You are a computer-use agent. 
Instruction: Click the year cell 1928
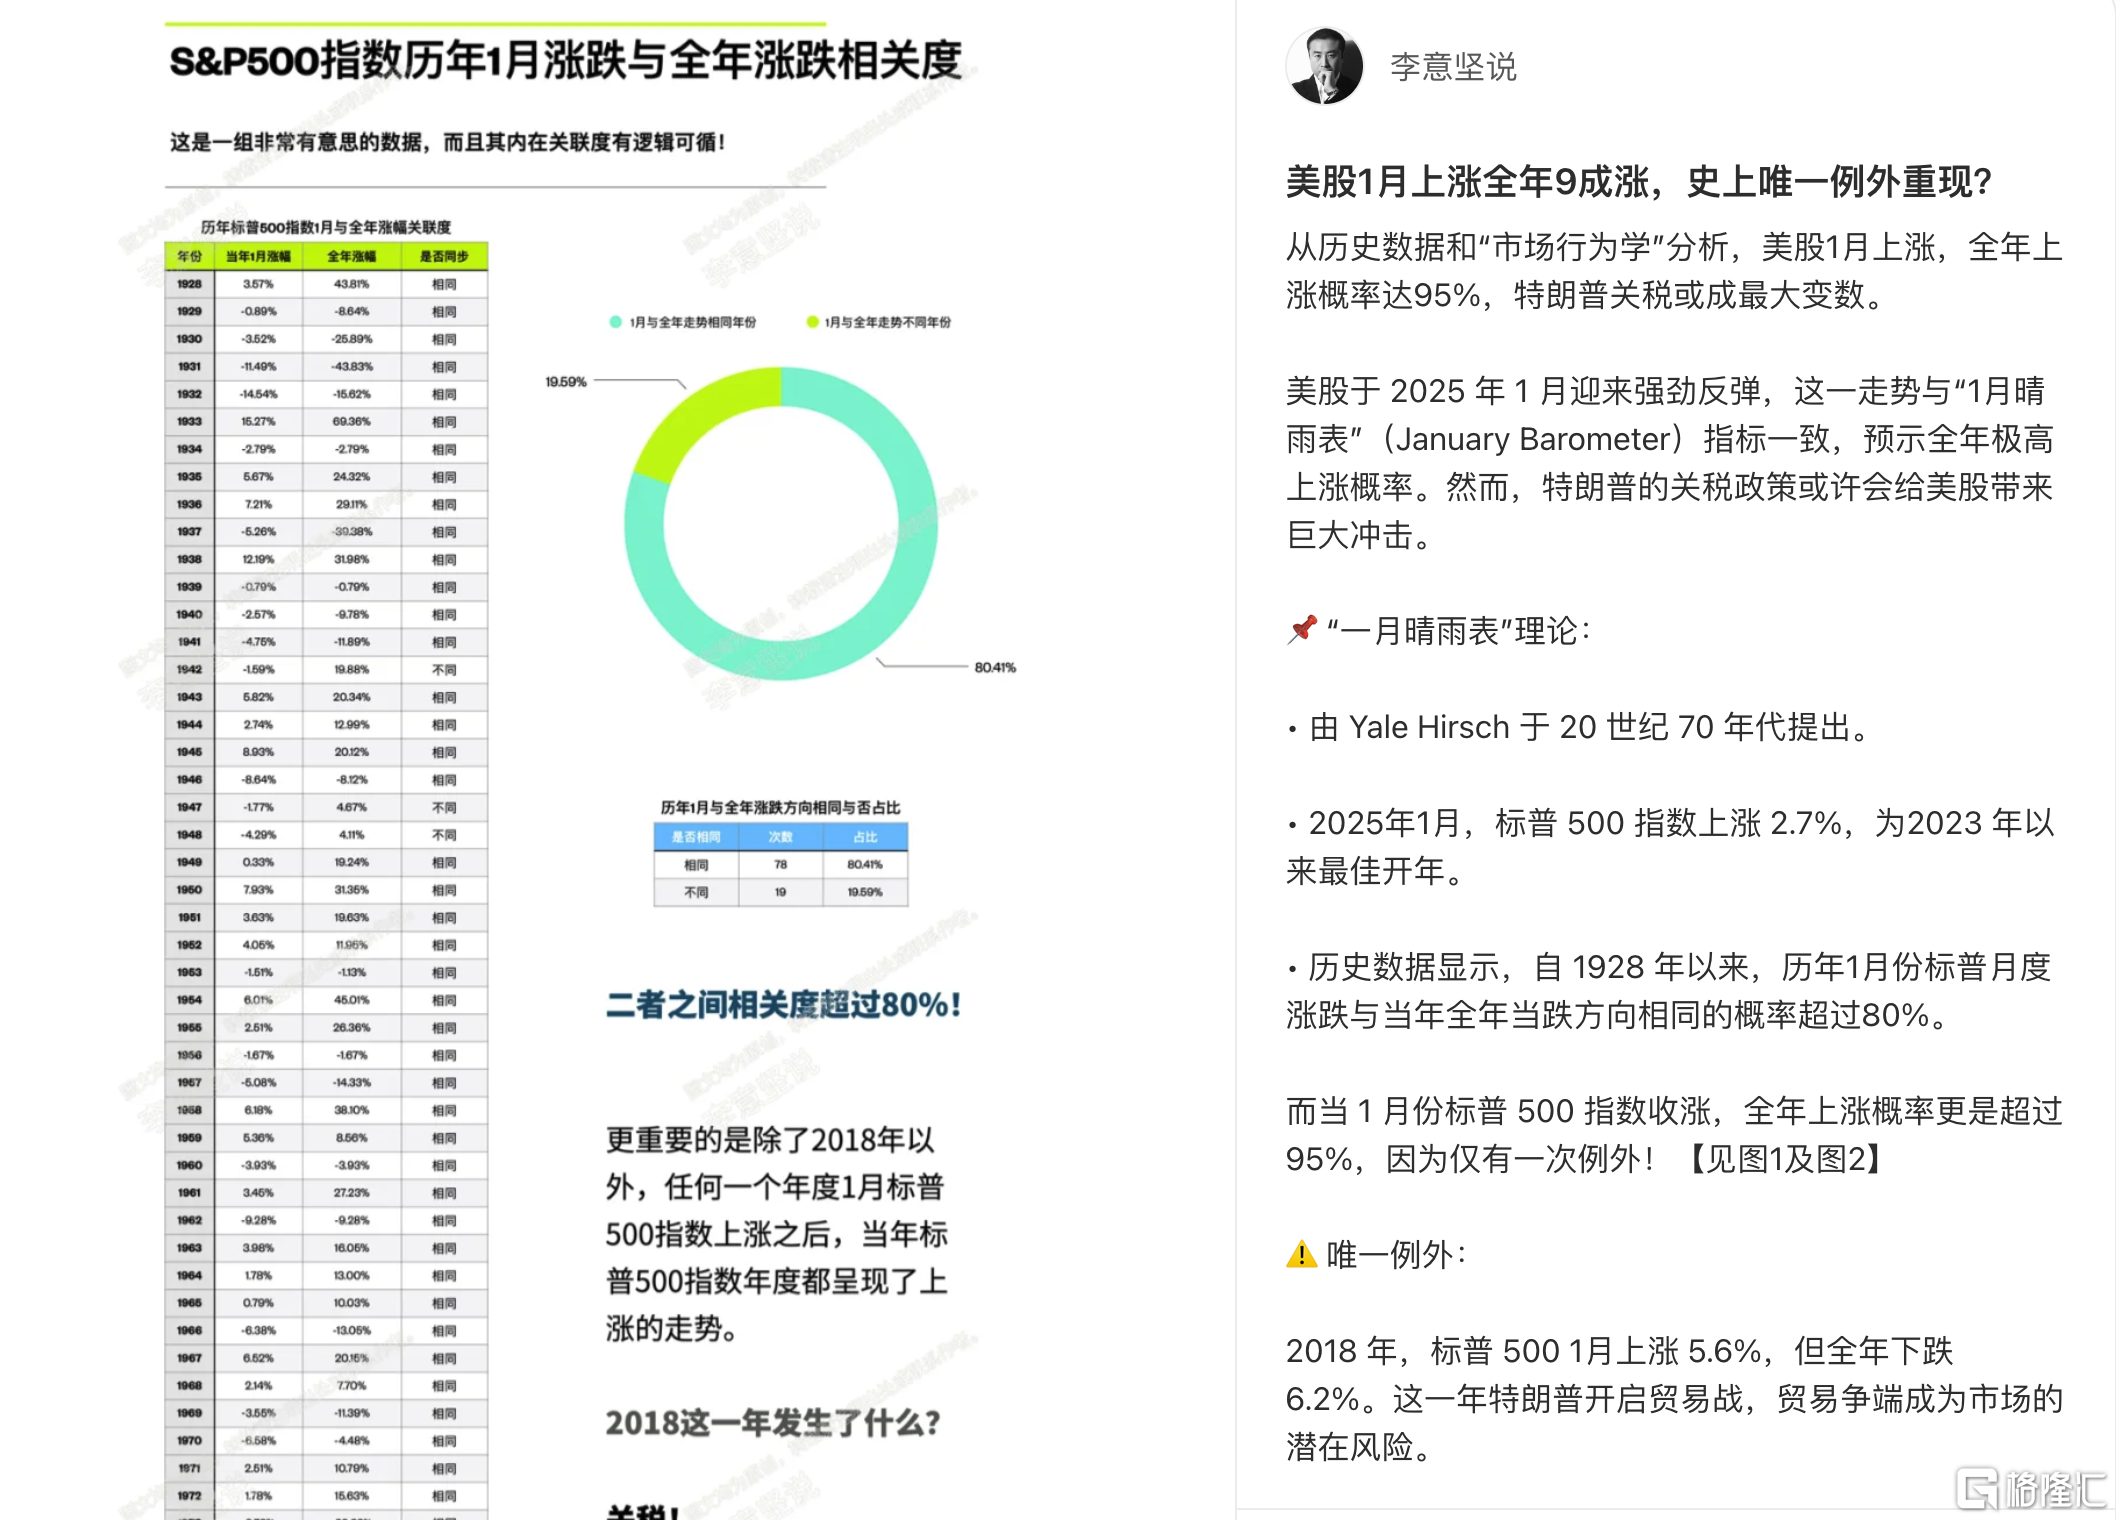[x=190, y=284]
